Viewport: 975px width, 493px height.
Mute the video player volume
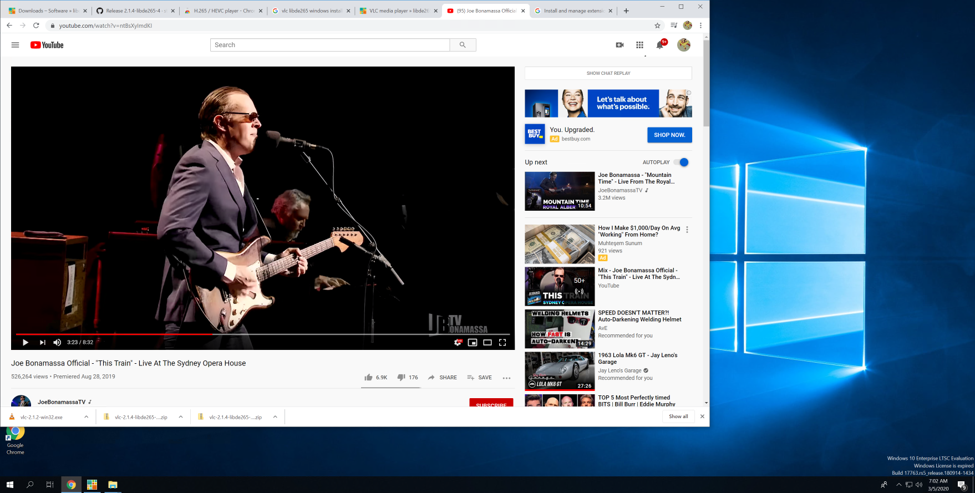click(57, 342)
